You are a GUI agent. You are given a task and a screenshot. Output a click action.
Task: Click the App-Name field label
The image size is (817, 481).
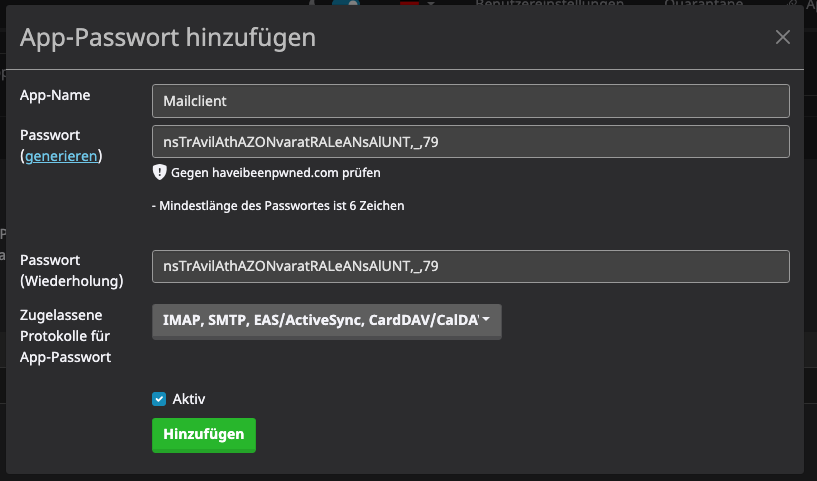[x=55, y=95]
